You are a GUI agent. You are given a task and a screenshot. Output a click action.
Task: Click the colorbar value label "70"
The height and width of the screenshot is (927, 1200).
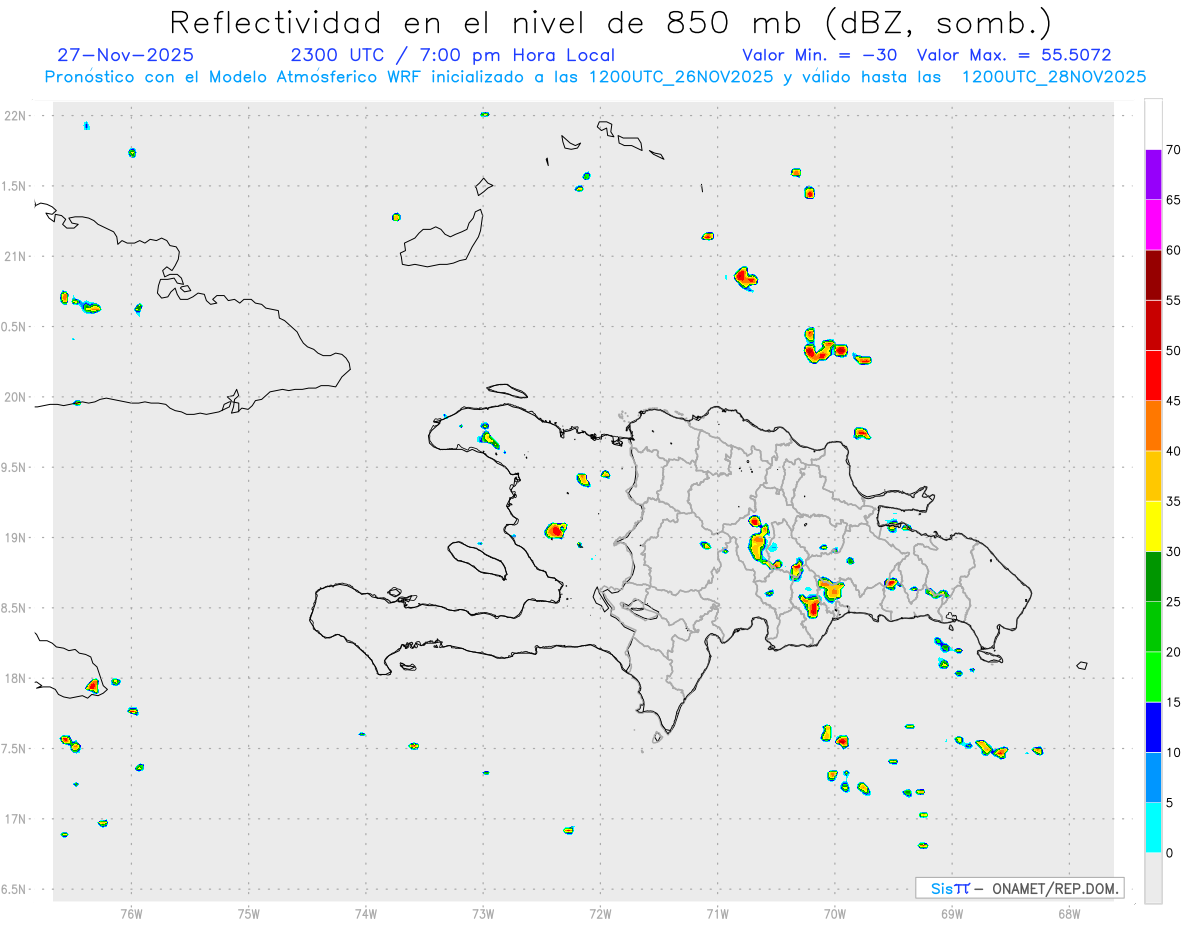coord(1174,150)
